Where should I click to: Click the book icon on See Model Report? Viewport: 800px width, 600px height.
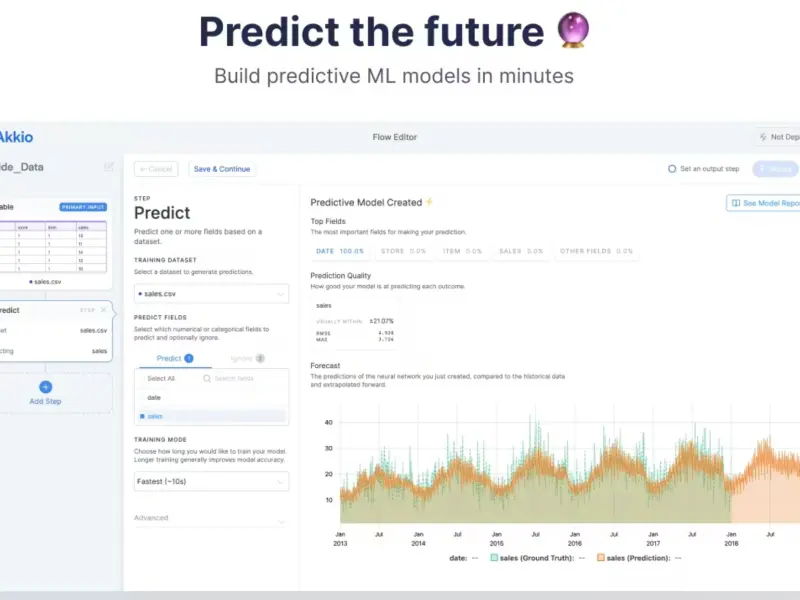point(736,203)
